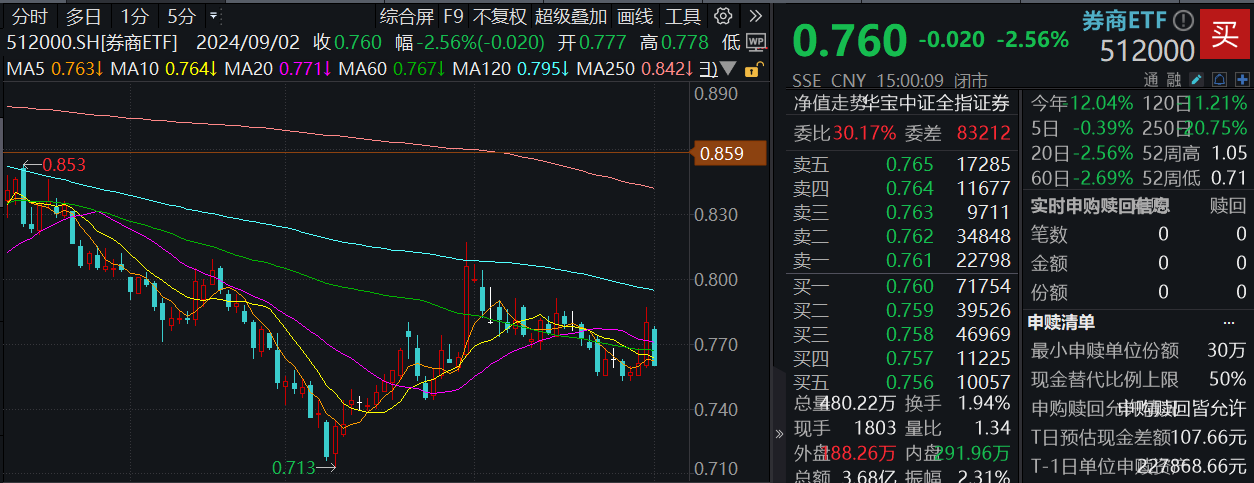The image size is (1254, 483).
Task: Click the 量比 1.34 value
Action: tap(991, 430)
